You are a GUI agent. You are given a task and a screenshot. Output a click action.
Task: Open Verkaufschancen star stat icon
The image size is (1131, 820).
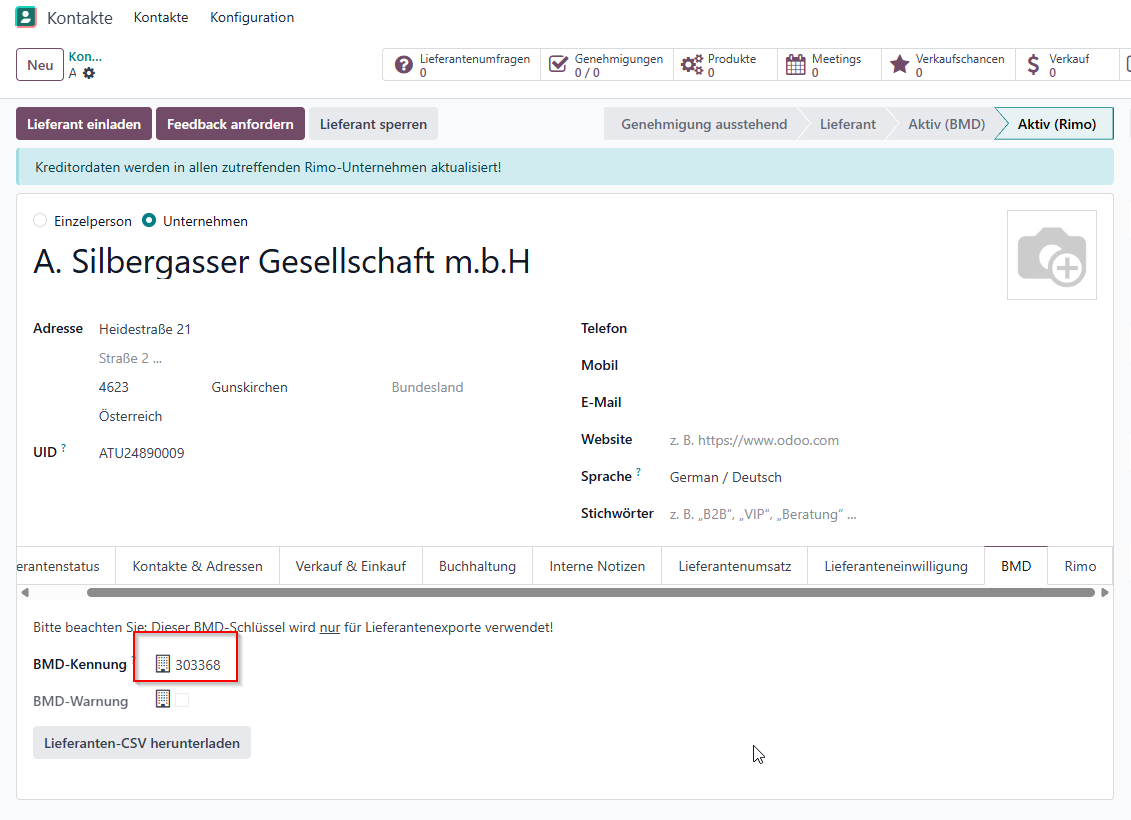tap(899, 65)
